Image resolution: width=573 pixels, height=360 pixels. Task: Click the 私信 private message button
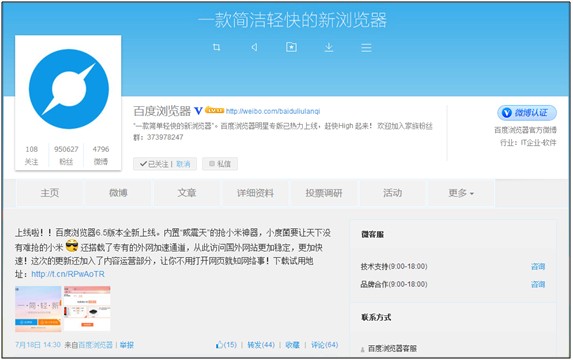coord(220,164)
